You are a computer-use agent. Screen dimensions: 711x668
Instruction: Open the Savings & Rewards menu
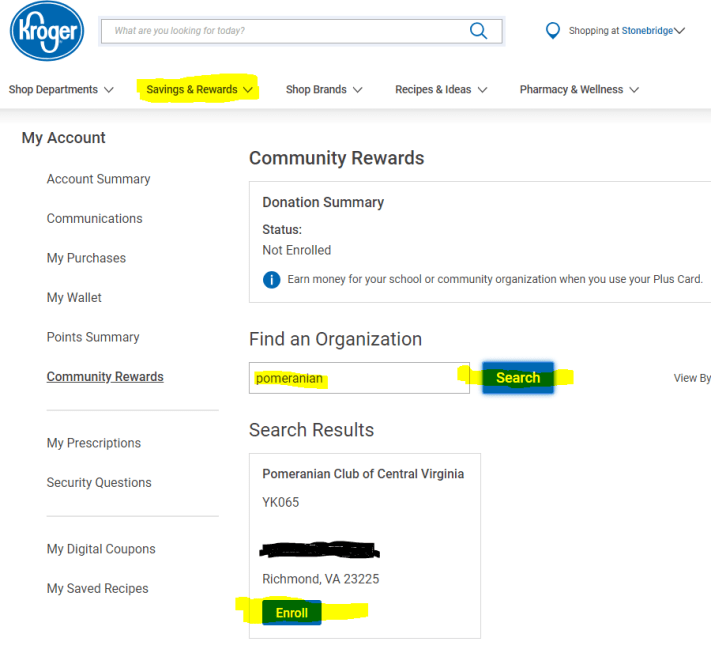pos(199,89)
